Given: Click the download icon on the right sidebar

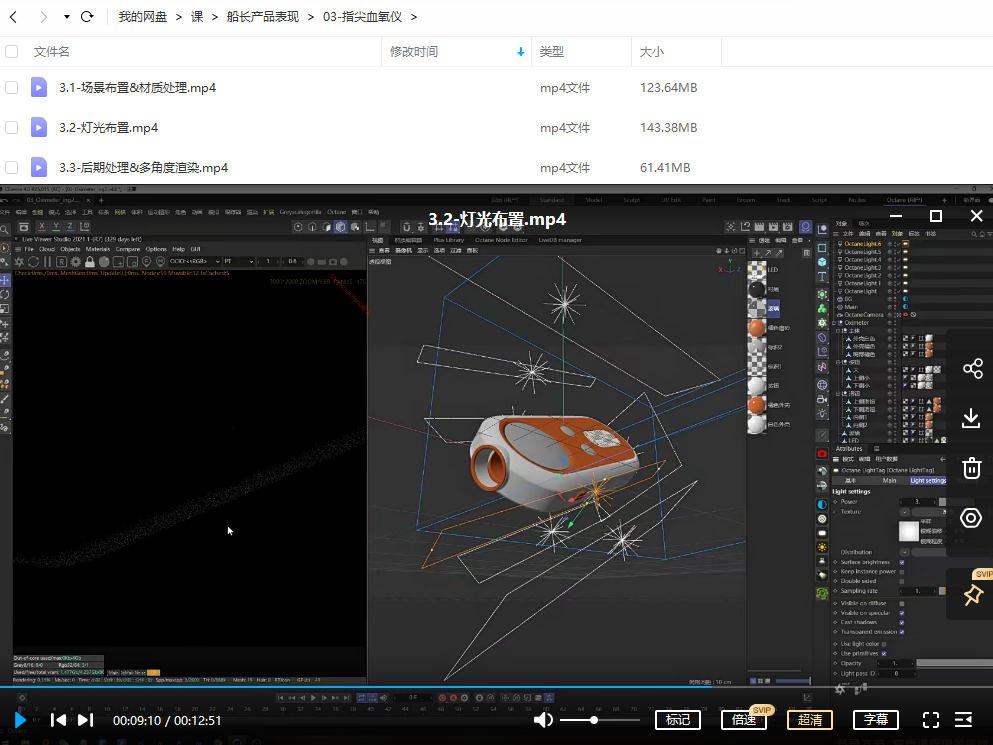Looking at the screenshot, I should pos(971,418).
